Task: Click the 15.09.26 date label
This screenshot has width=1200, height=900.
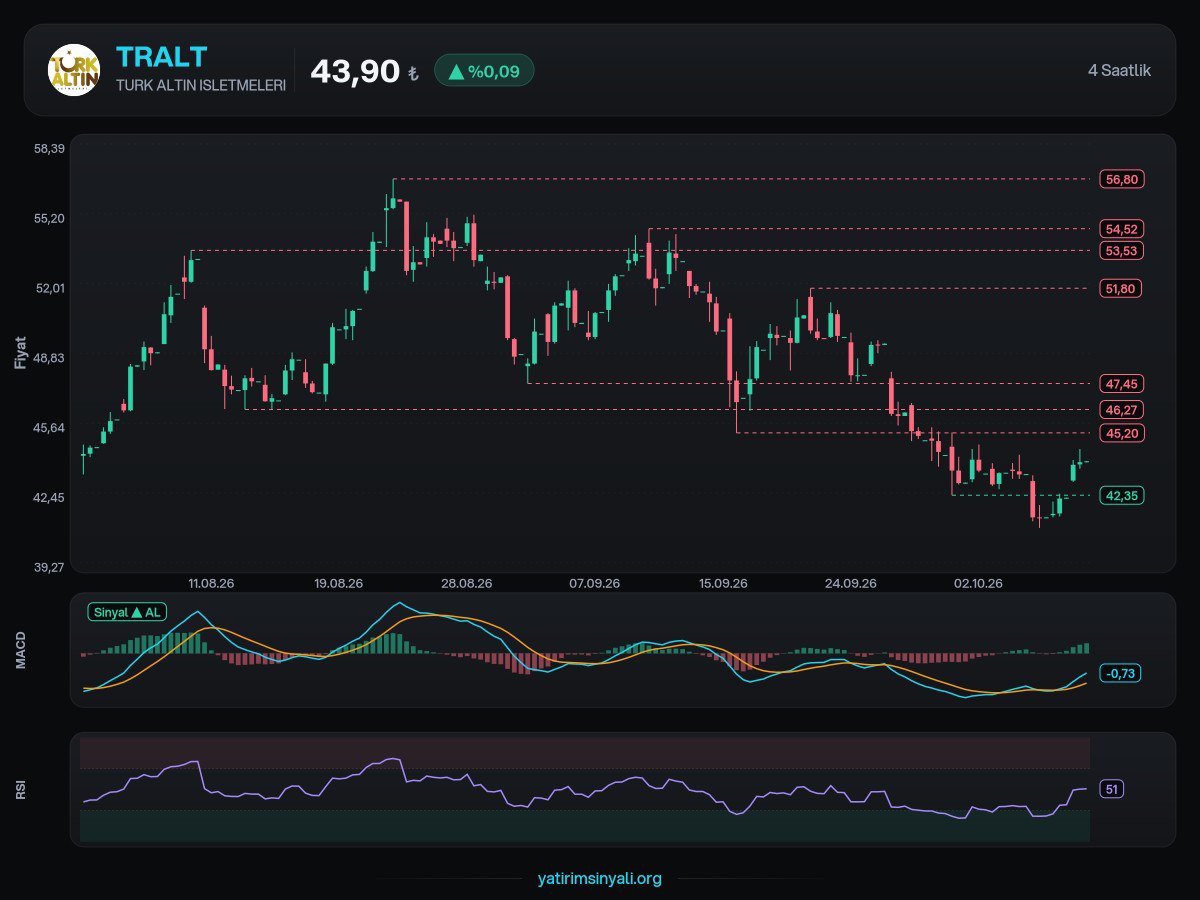Action: [724, 583]
